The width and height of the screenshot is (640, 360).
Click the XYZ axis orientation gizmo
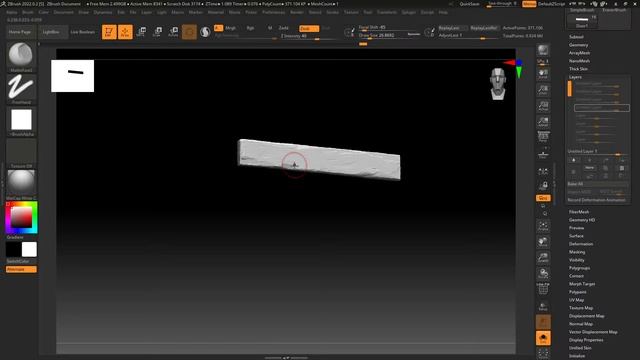[x=514, y=68]
